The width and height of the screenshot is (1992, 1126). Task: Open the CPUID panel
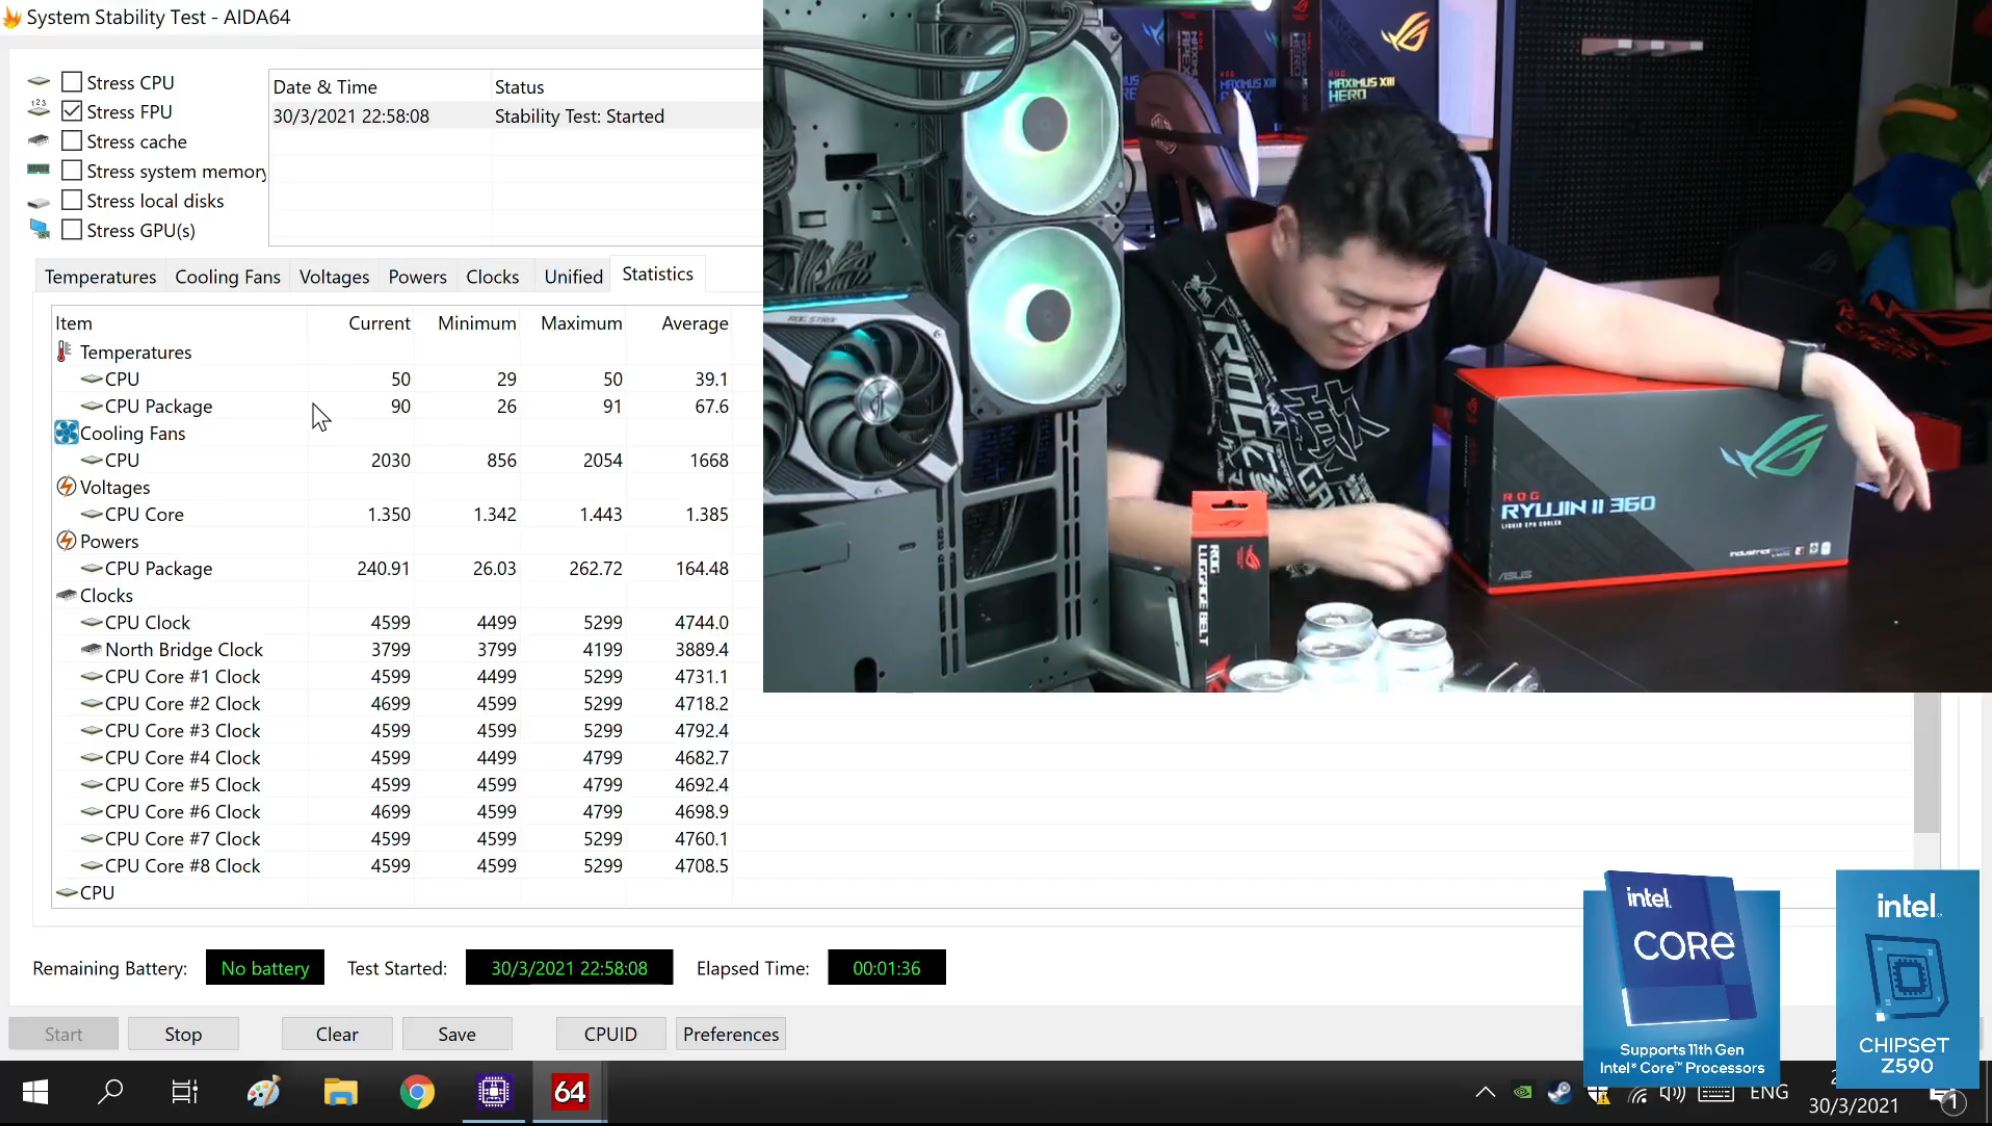610,1034
